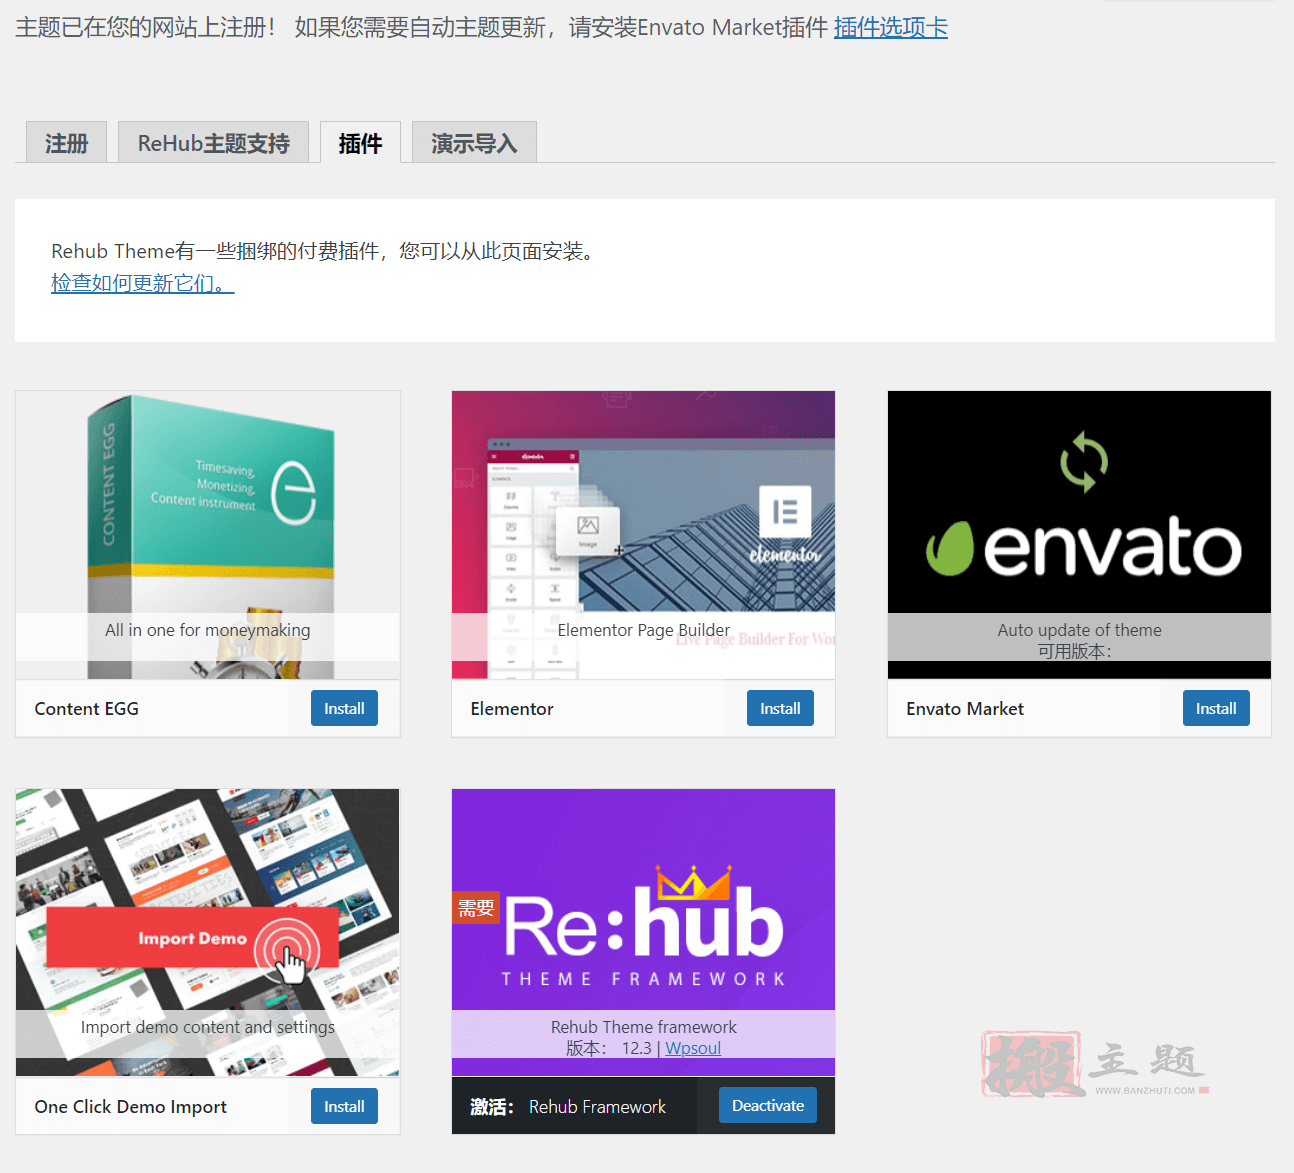1294x1173 pixels.
Task: Click the 'Elementor Page Builder' caption
Action: click(644, 630)
